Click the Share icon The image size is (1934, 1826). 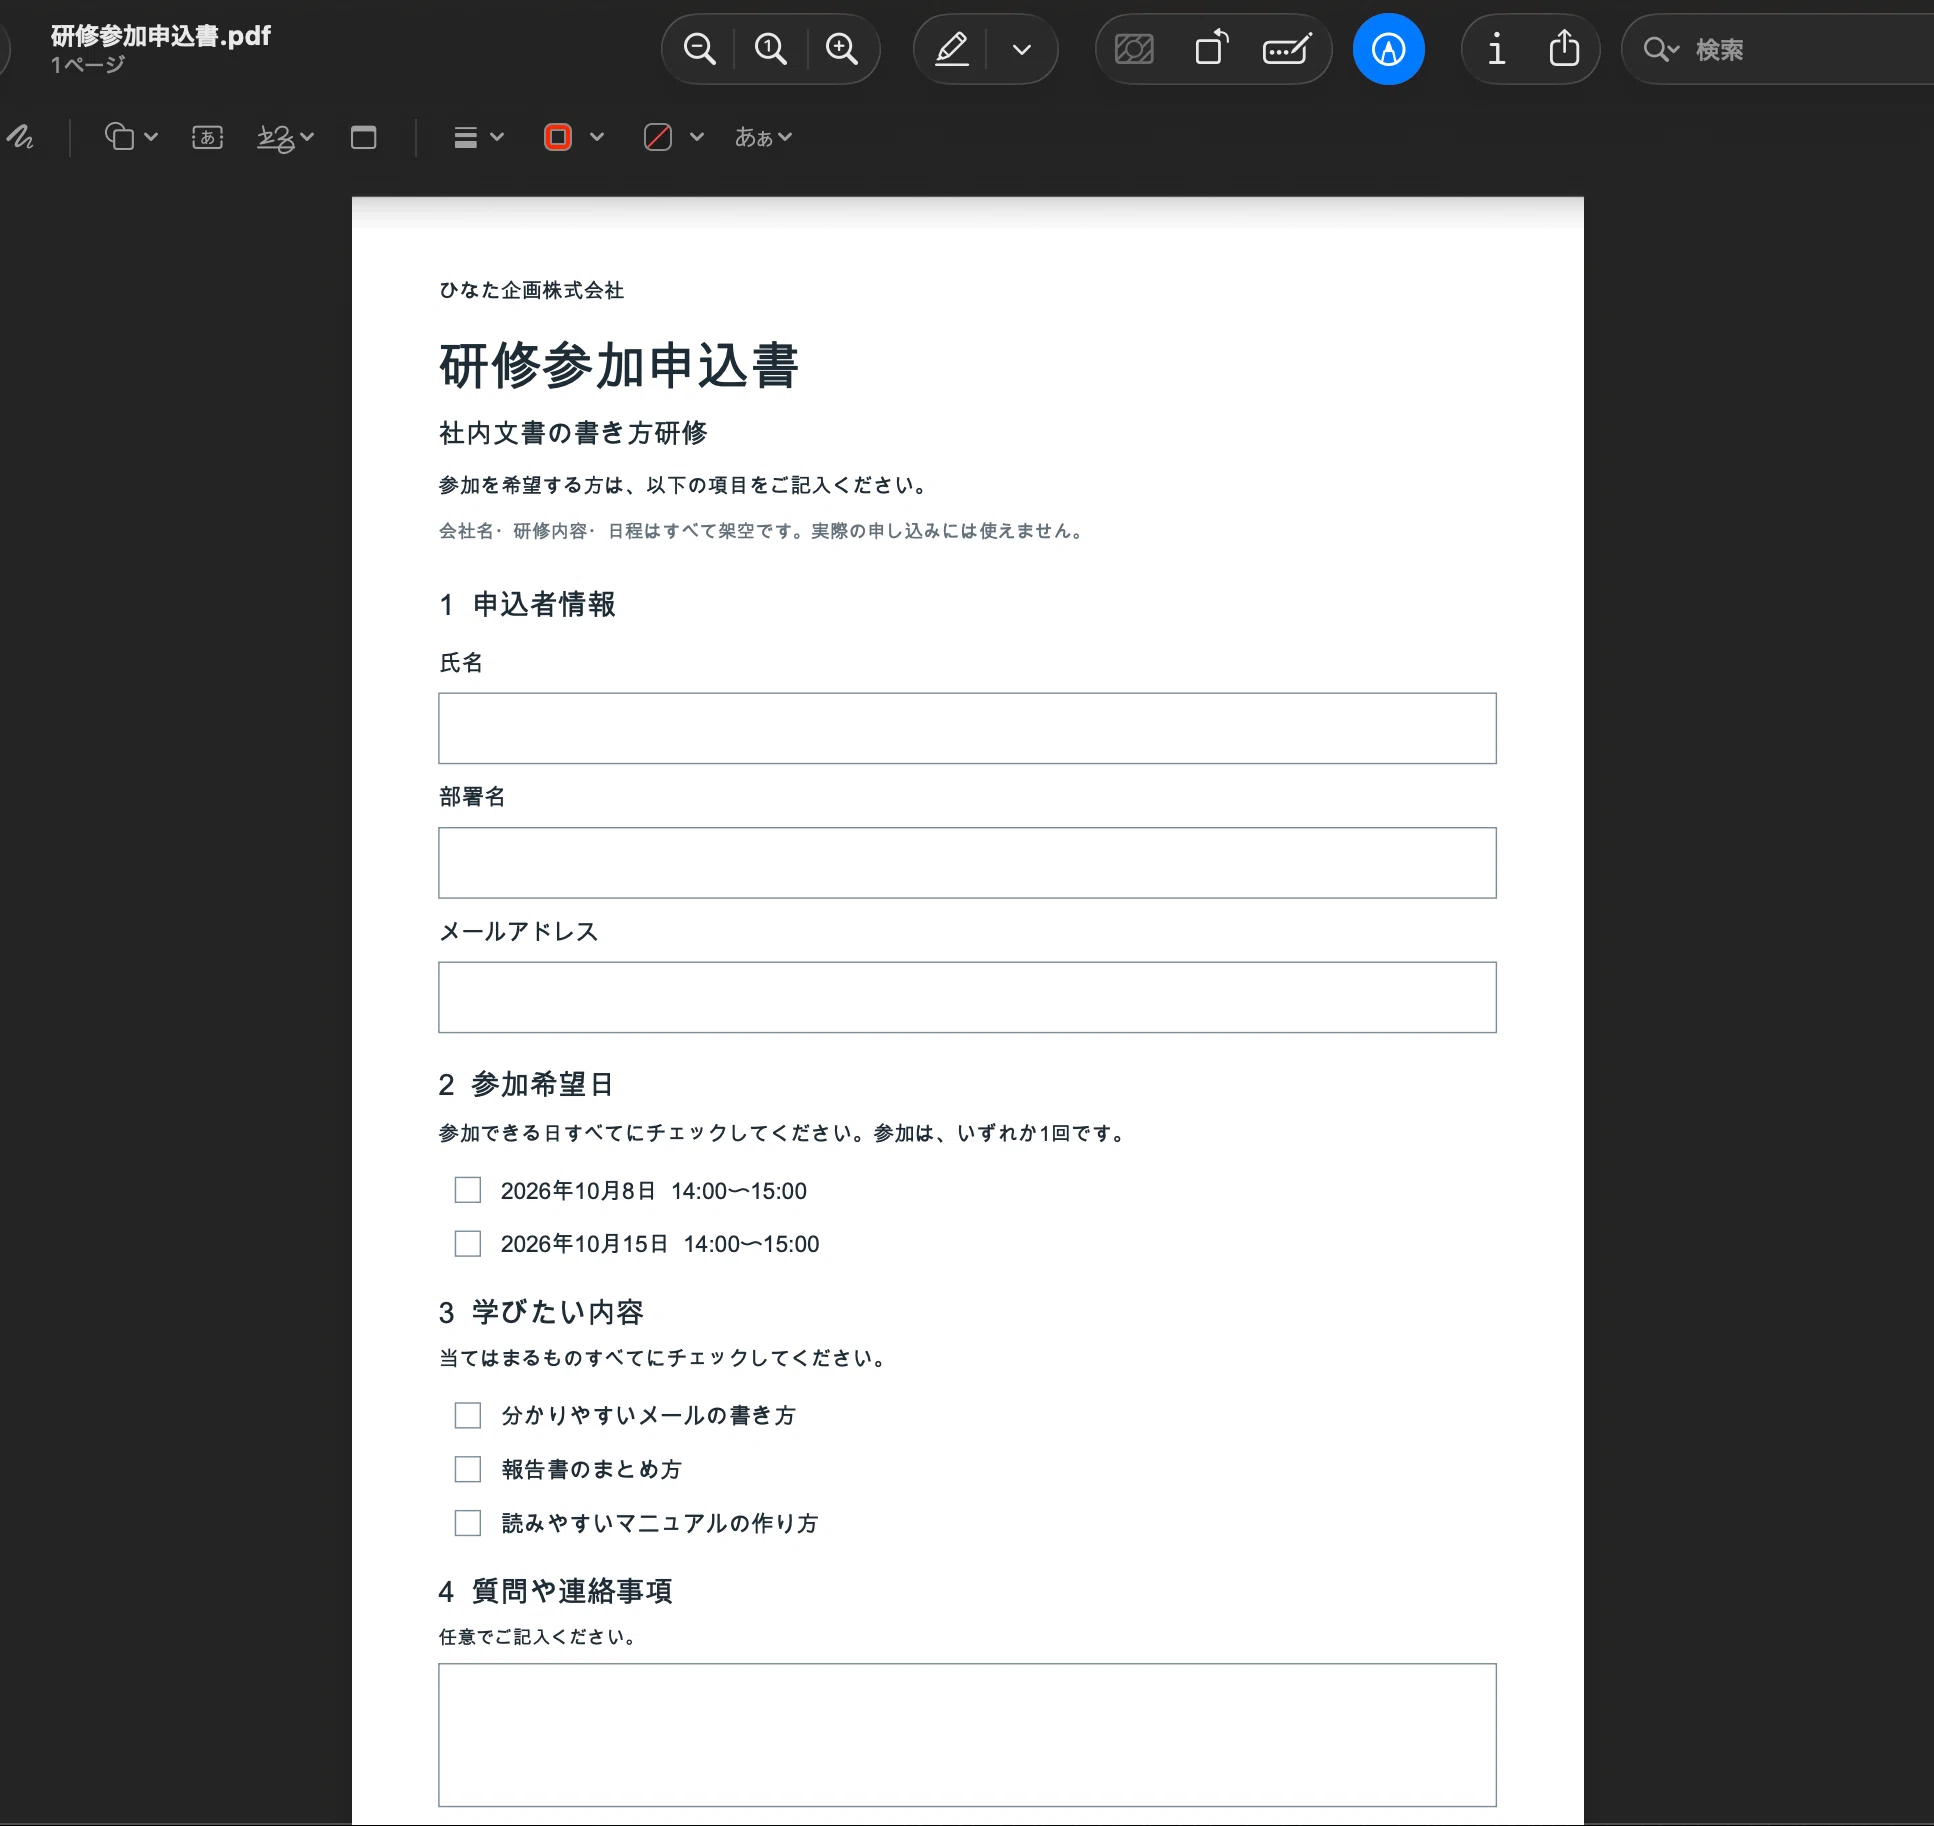tap(1564, 49)
